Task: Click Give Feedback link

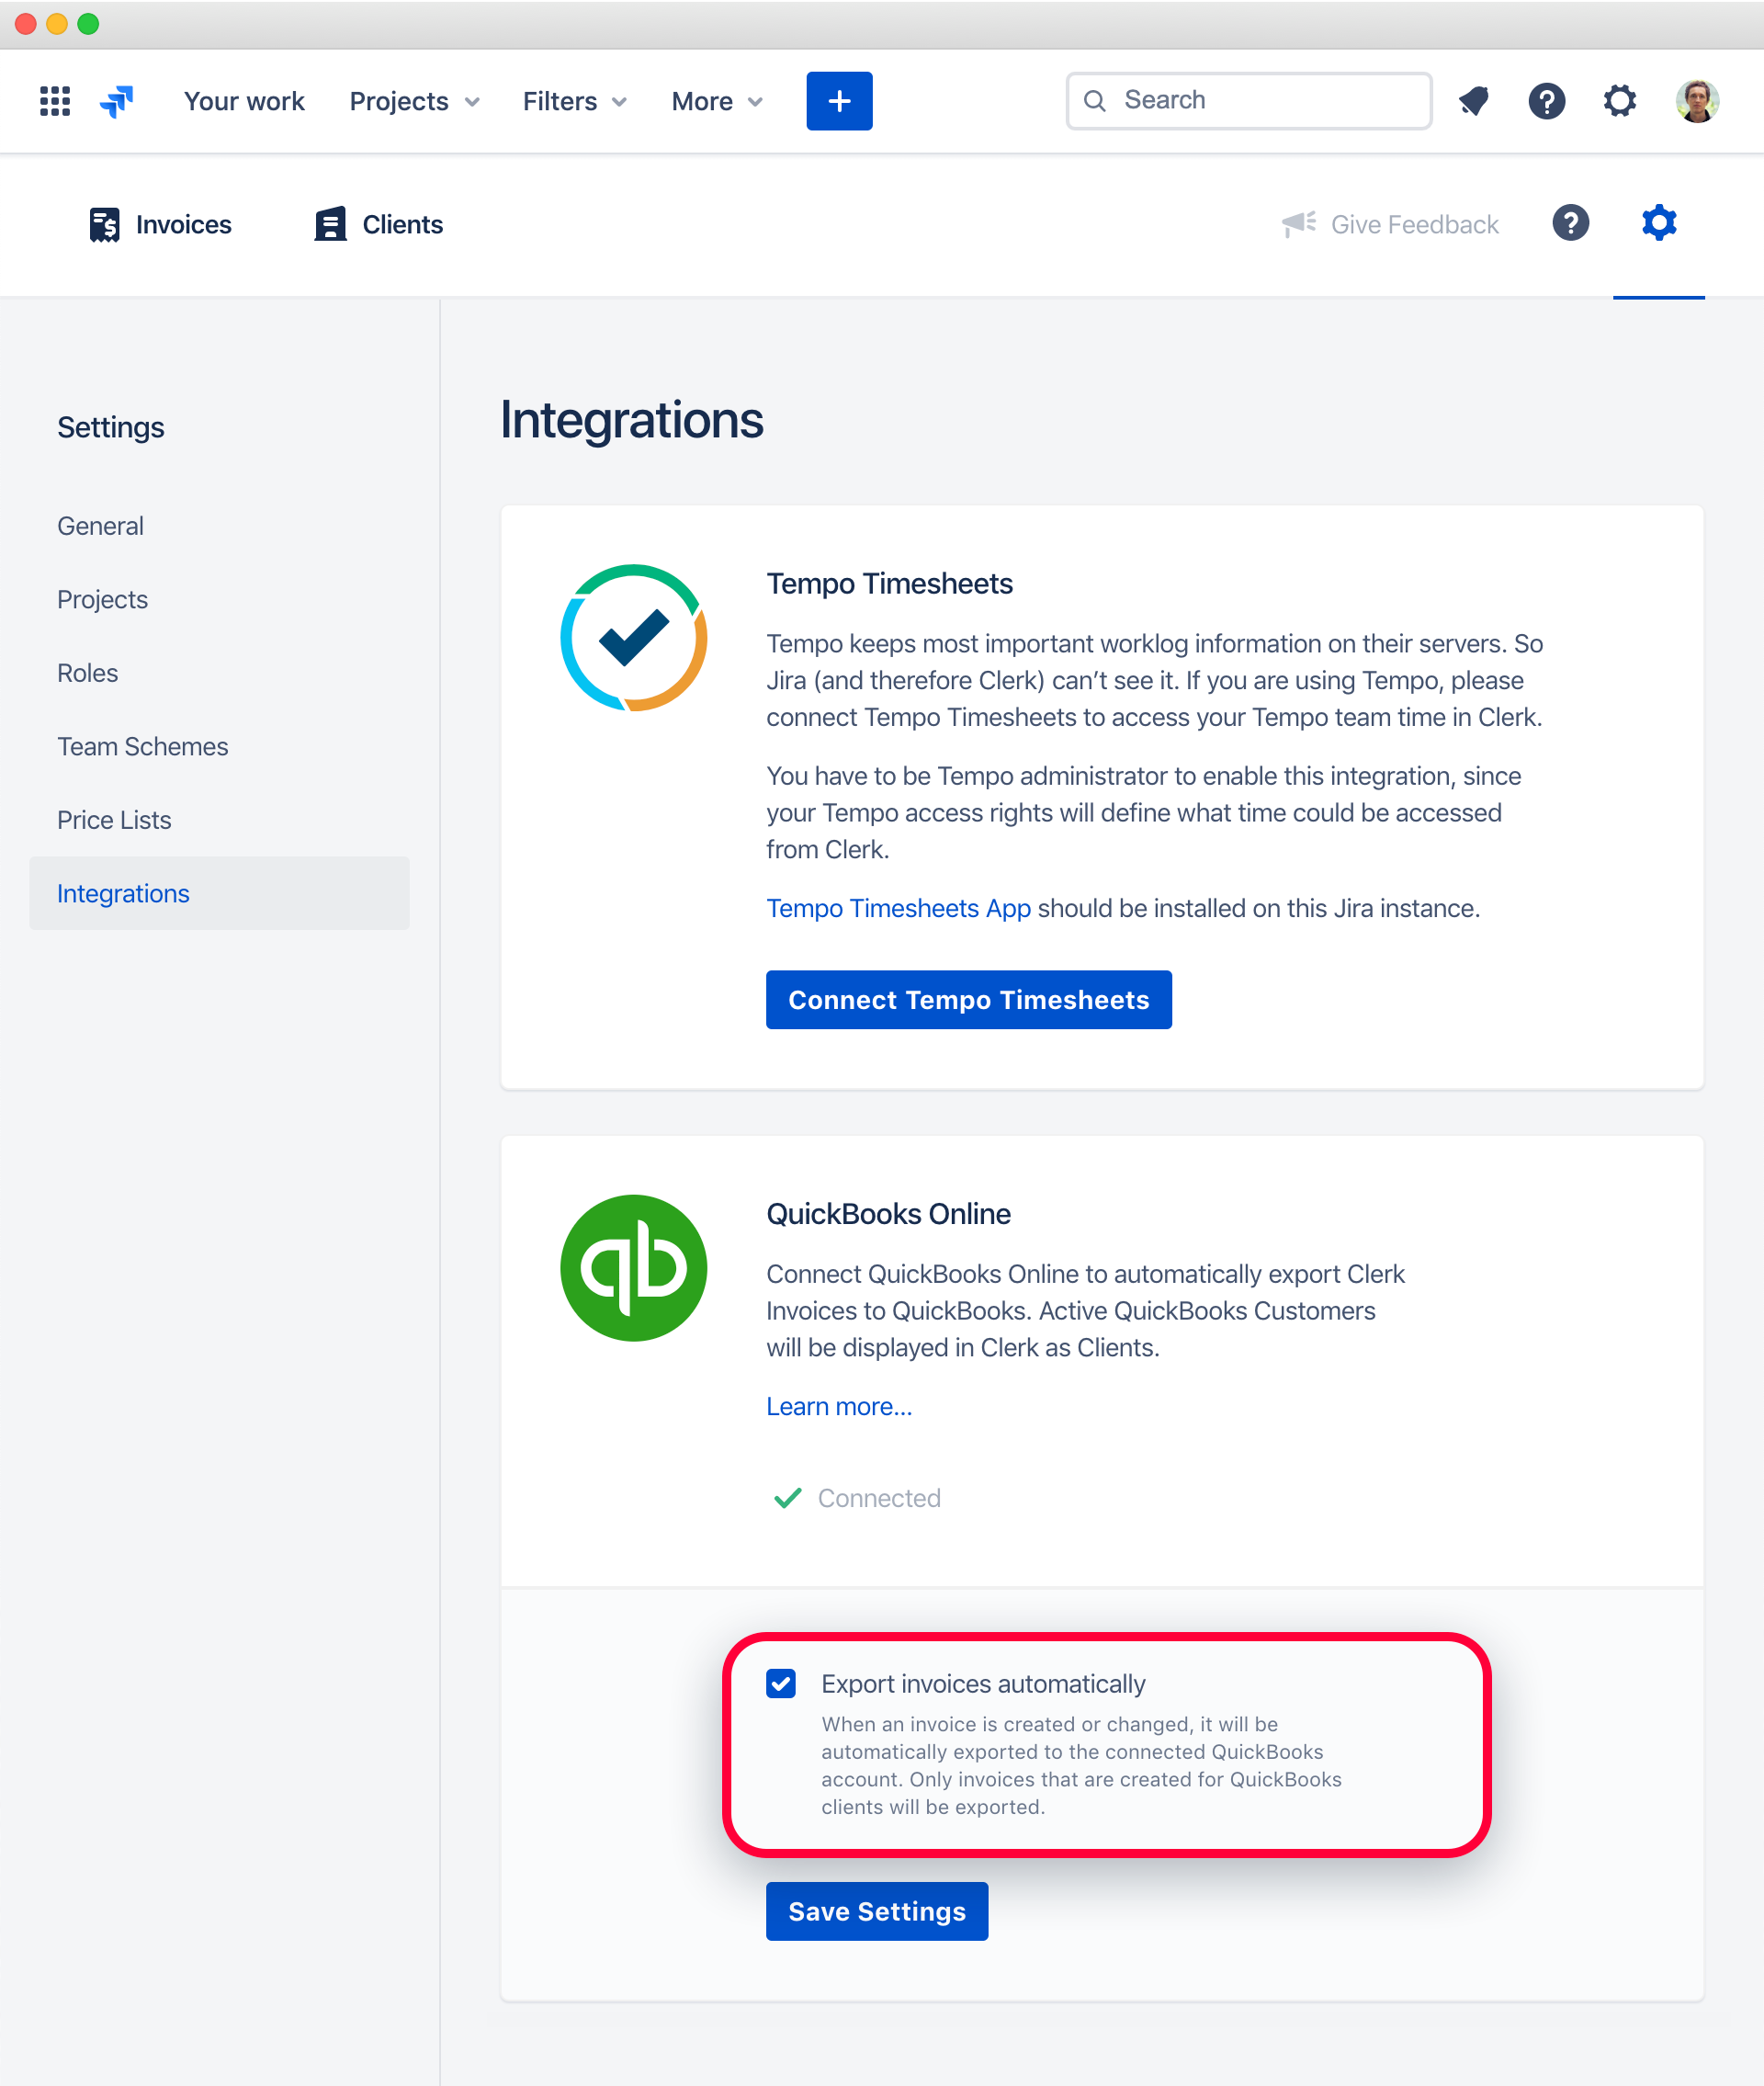Action: (1390, 225)
